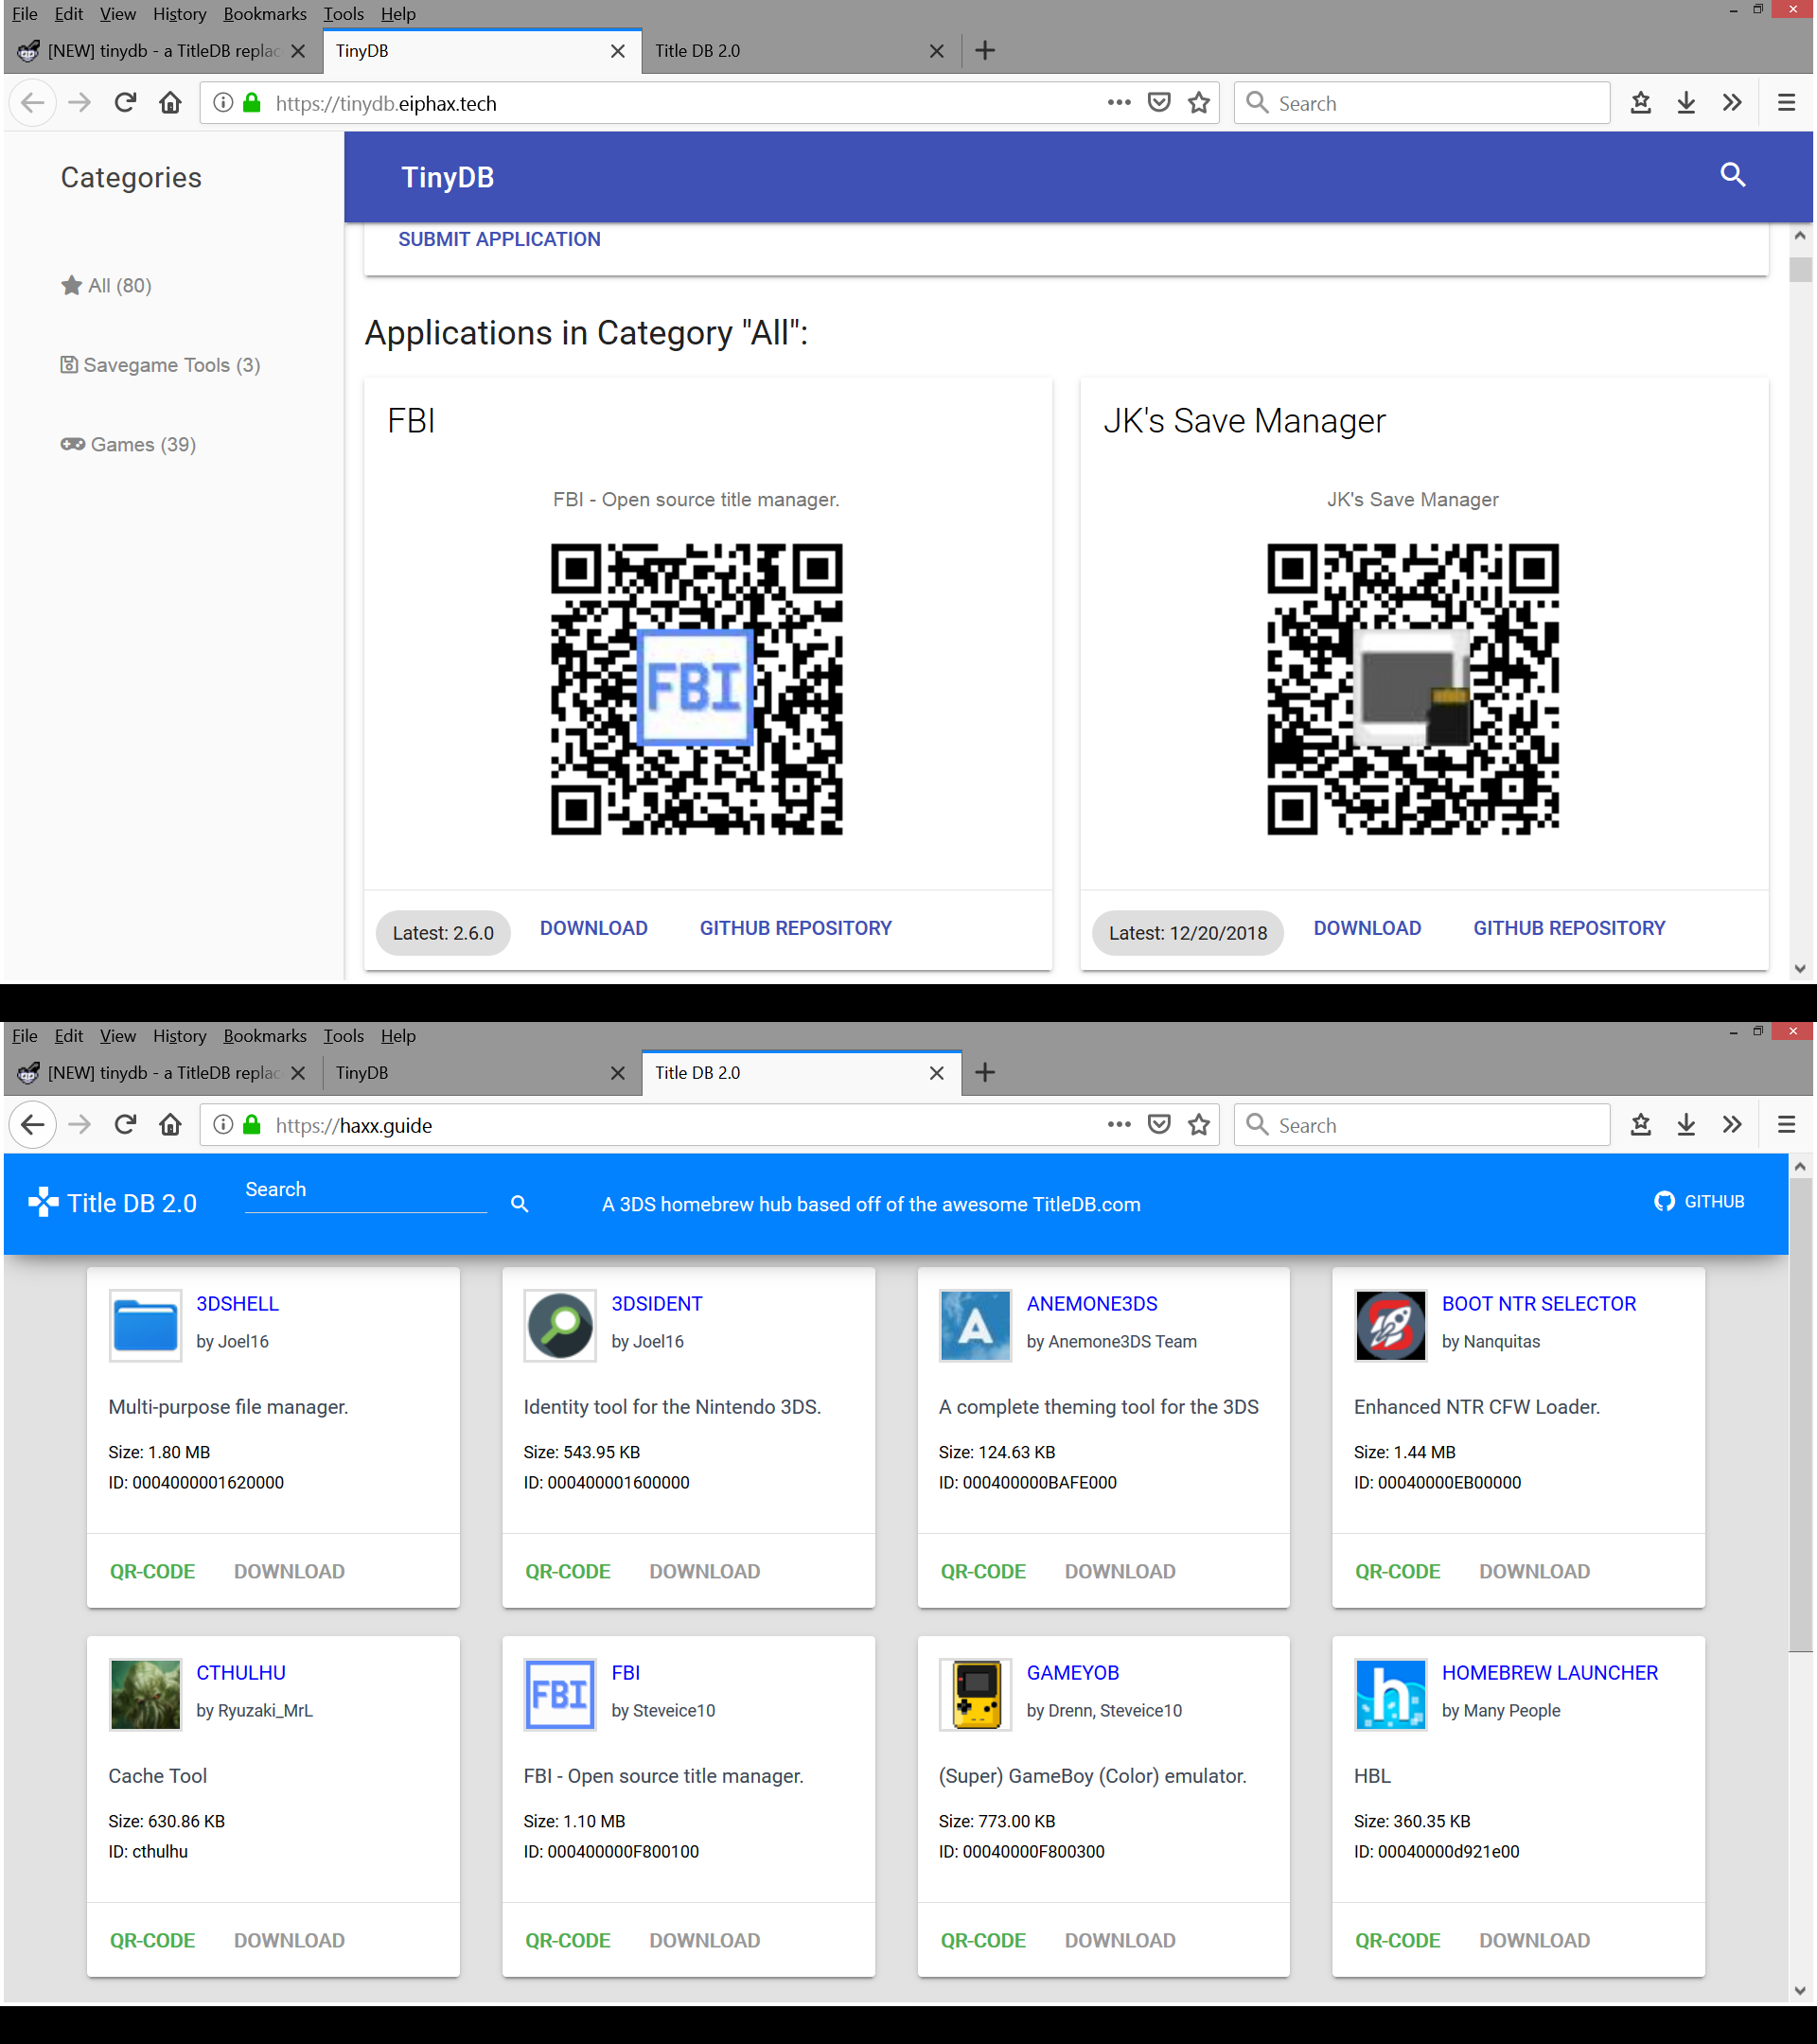
Task: Switch to the Title DB 2.0 tab in the tinydb.eiphax.tech window
Action: 800,51
